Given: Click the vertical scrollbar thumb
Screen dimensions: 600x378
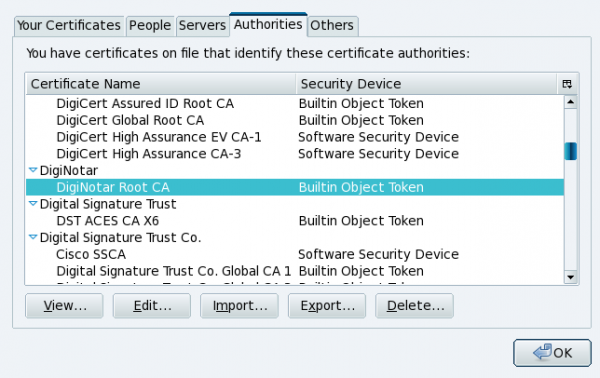Looking at the screenshot, I should coord(571,151).
